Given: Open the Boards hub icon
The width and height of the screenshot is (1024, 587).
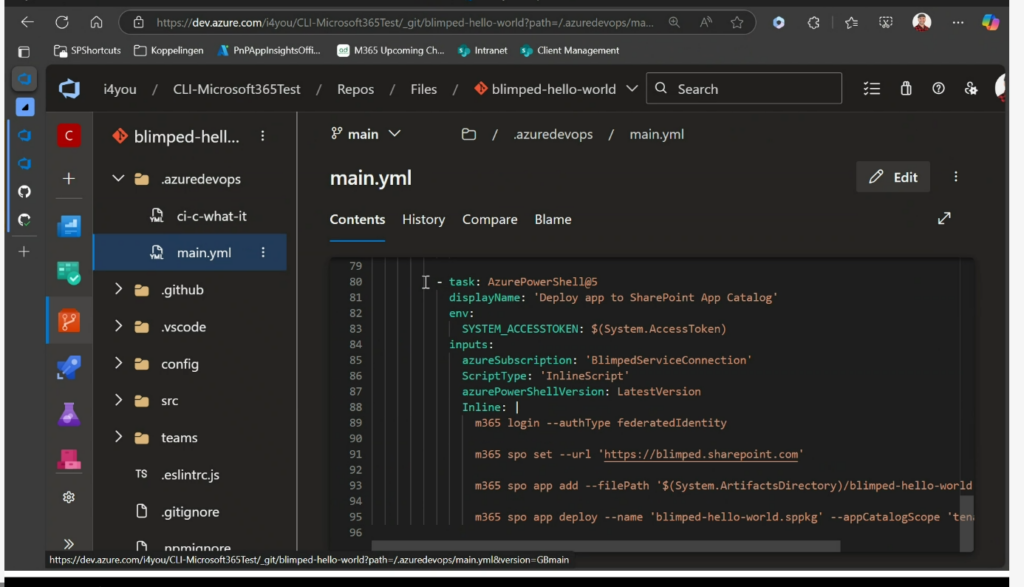Looking at the screenshot, I should click(69, 273).
